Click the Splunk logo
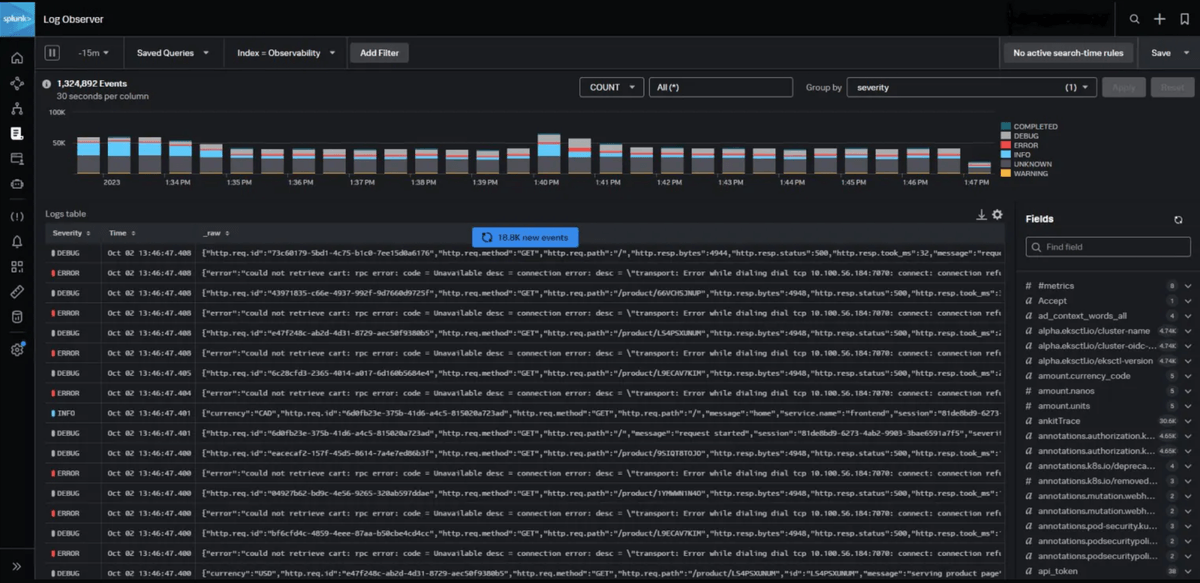 point(17,19)
